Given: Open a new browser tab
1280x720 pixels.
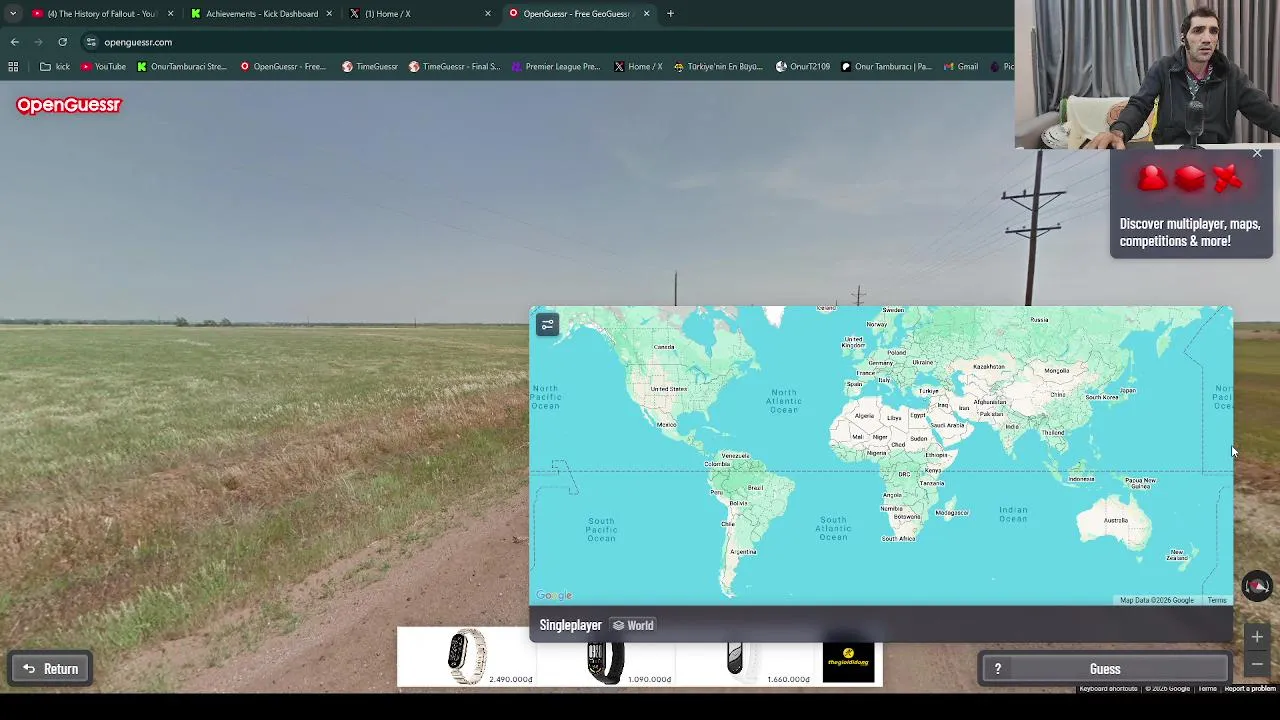Looking at the screenshot, I should [670, 14].
